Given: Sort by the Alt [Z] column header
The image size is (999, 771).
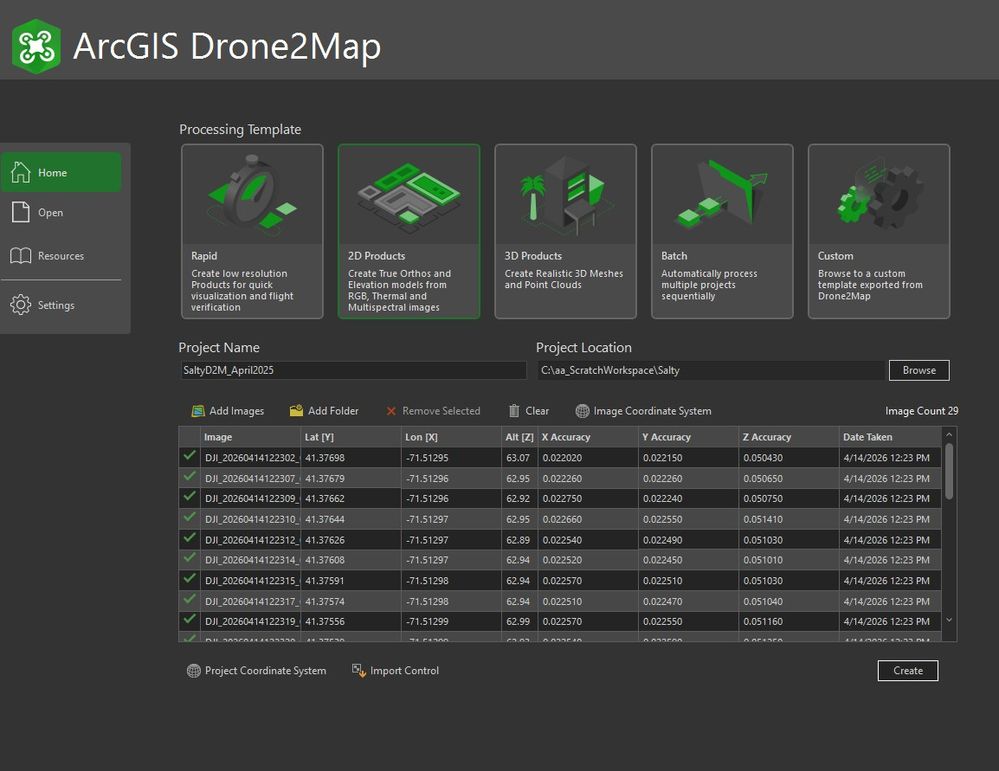Looking at the screenshot, I should (x=519, y=437).
